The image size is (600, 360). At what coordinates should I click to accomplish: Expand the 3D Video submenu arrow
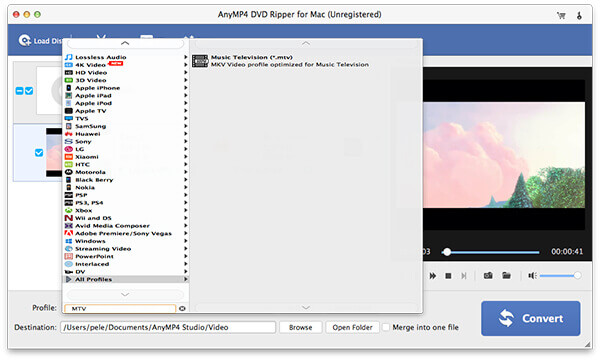(x=186, y=80)
